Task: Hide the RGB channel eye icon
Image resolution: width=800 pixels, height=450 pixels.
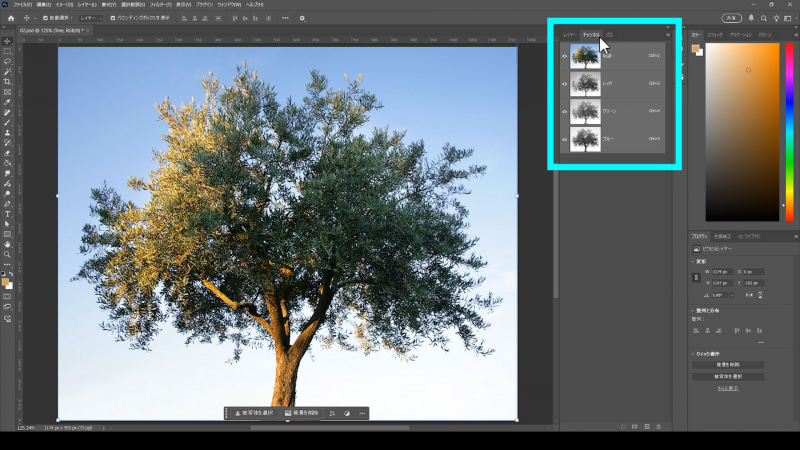Action: coord(564,56)
